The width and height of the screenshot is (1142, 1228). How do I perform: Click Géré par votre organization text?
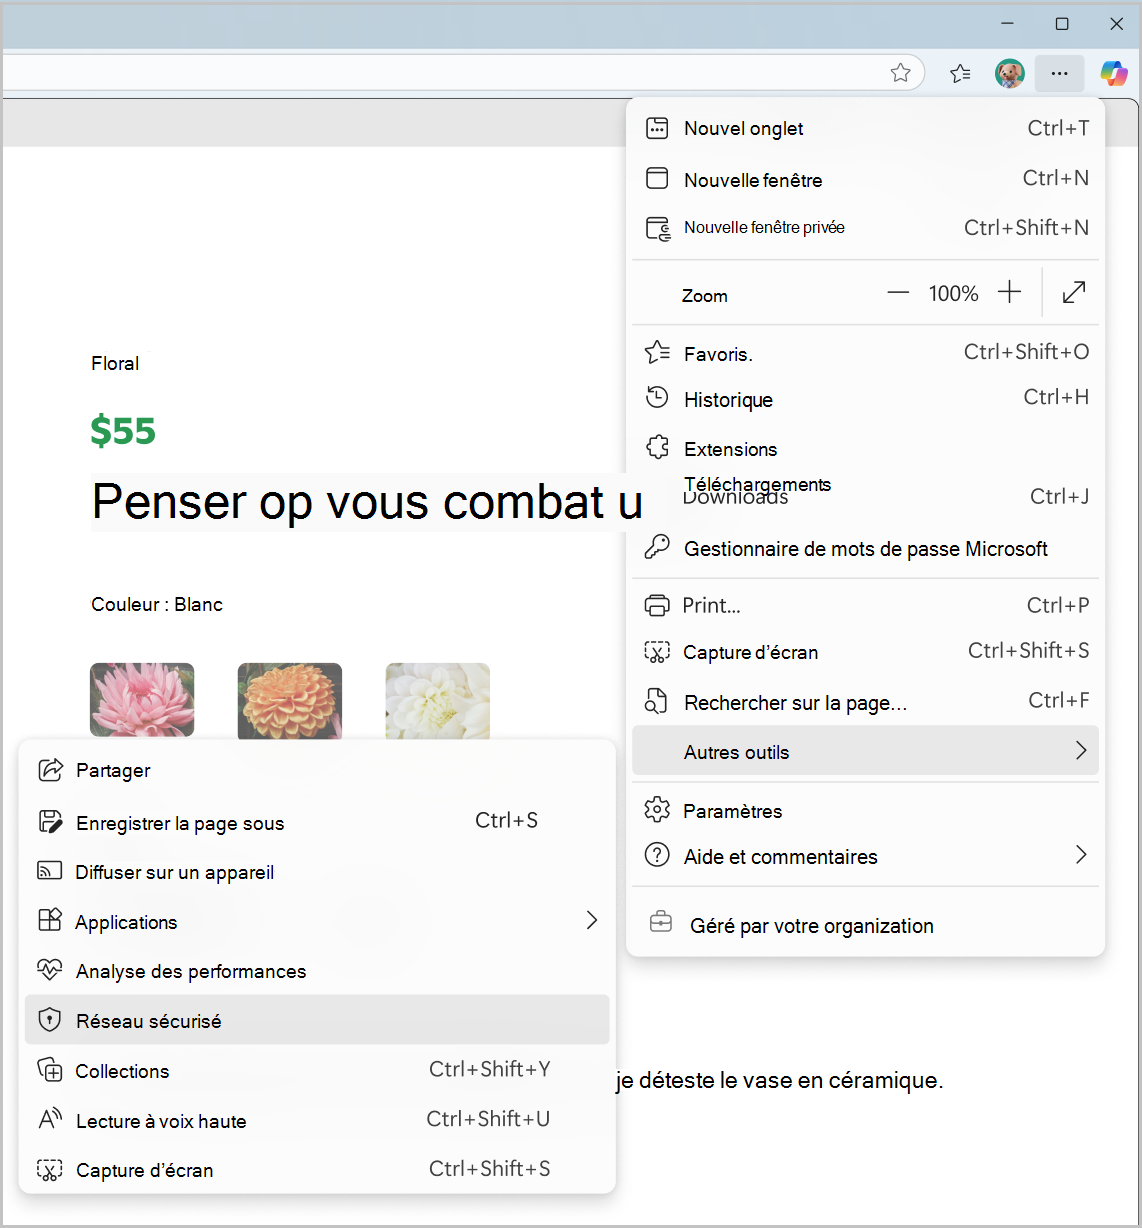point(812,926)
